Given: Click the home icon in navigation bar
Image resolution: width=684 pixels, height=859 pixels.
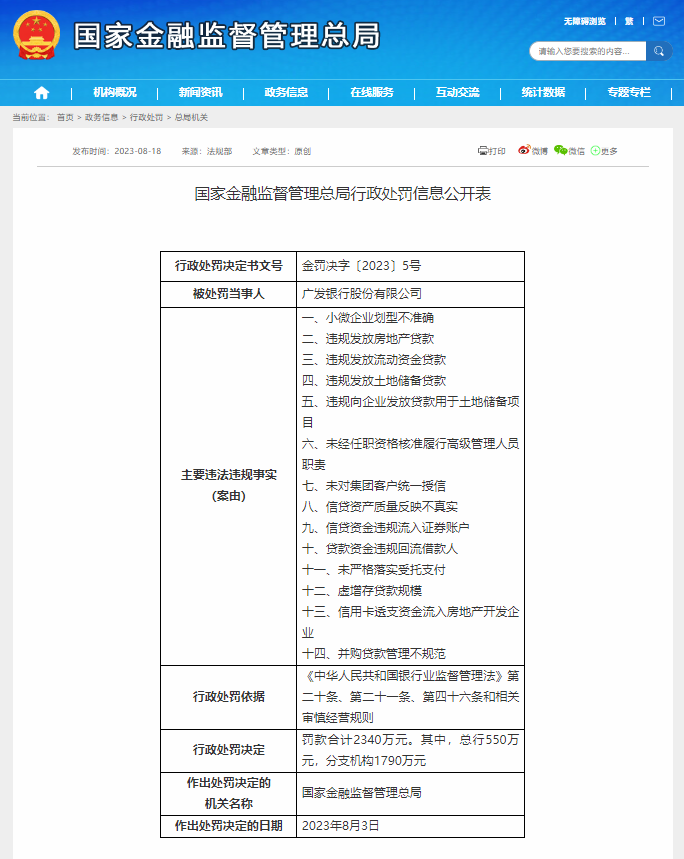Looking at the screenshot, I should click(x=42, y=93).
